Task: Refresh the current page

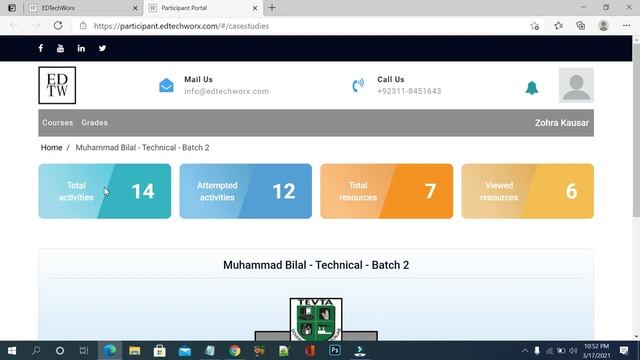Action: pyautogui.click(x=58, y=26)
